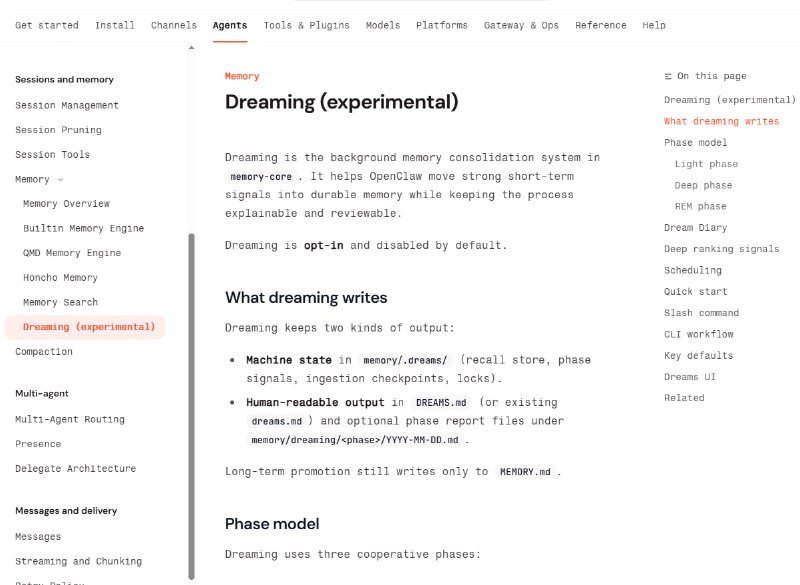Click the 'On this page' list icon
This screenshot has height=585, width=800.
(668, 76)
